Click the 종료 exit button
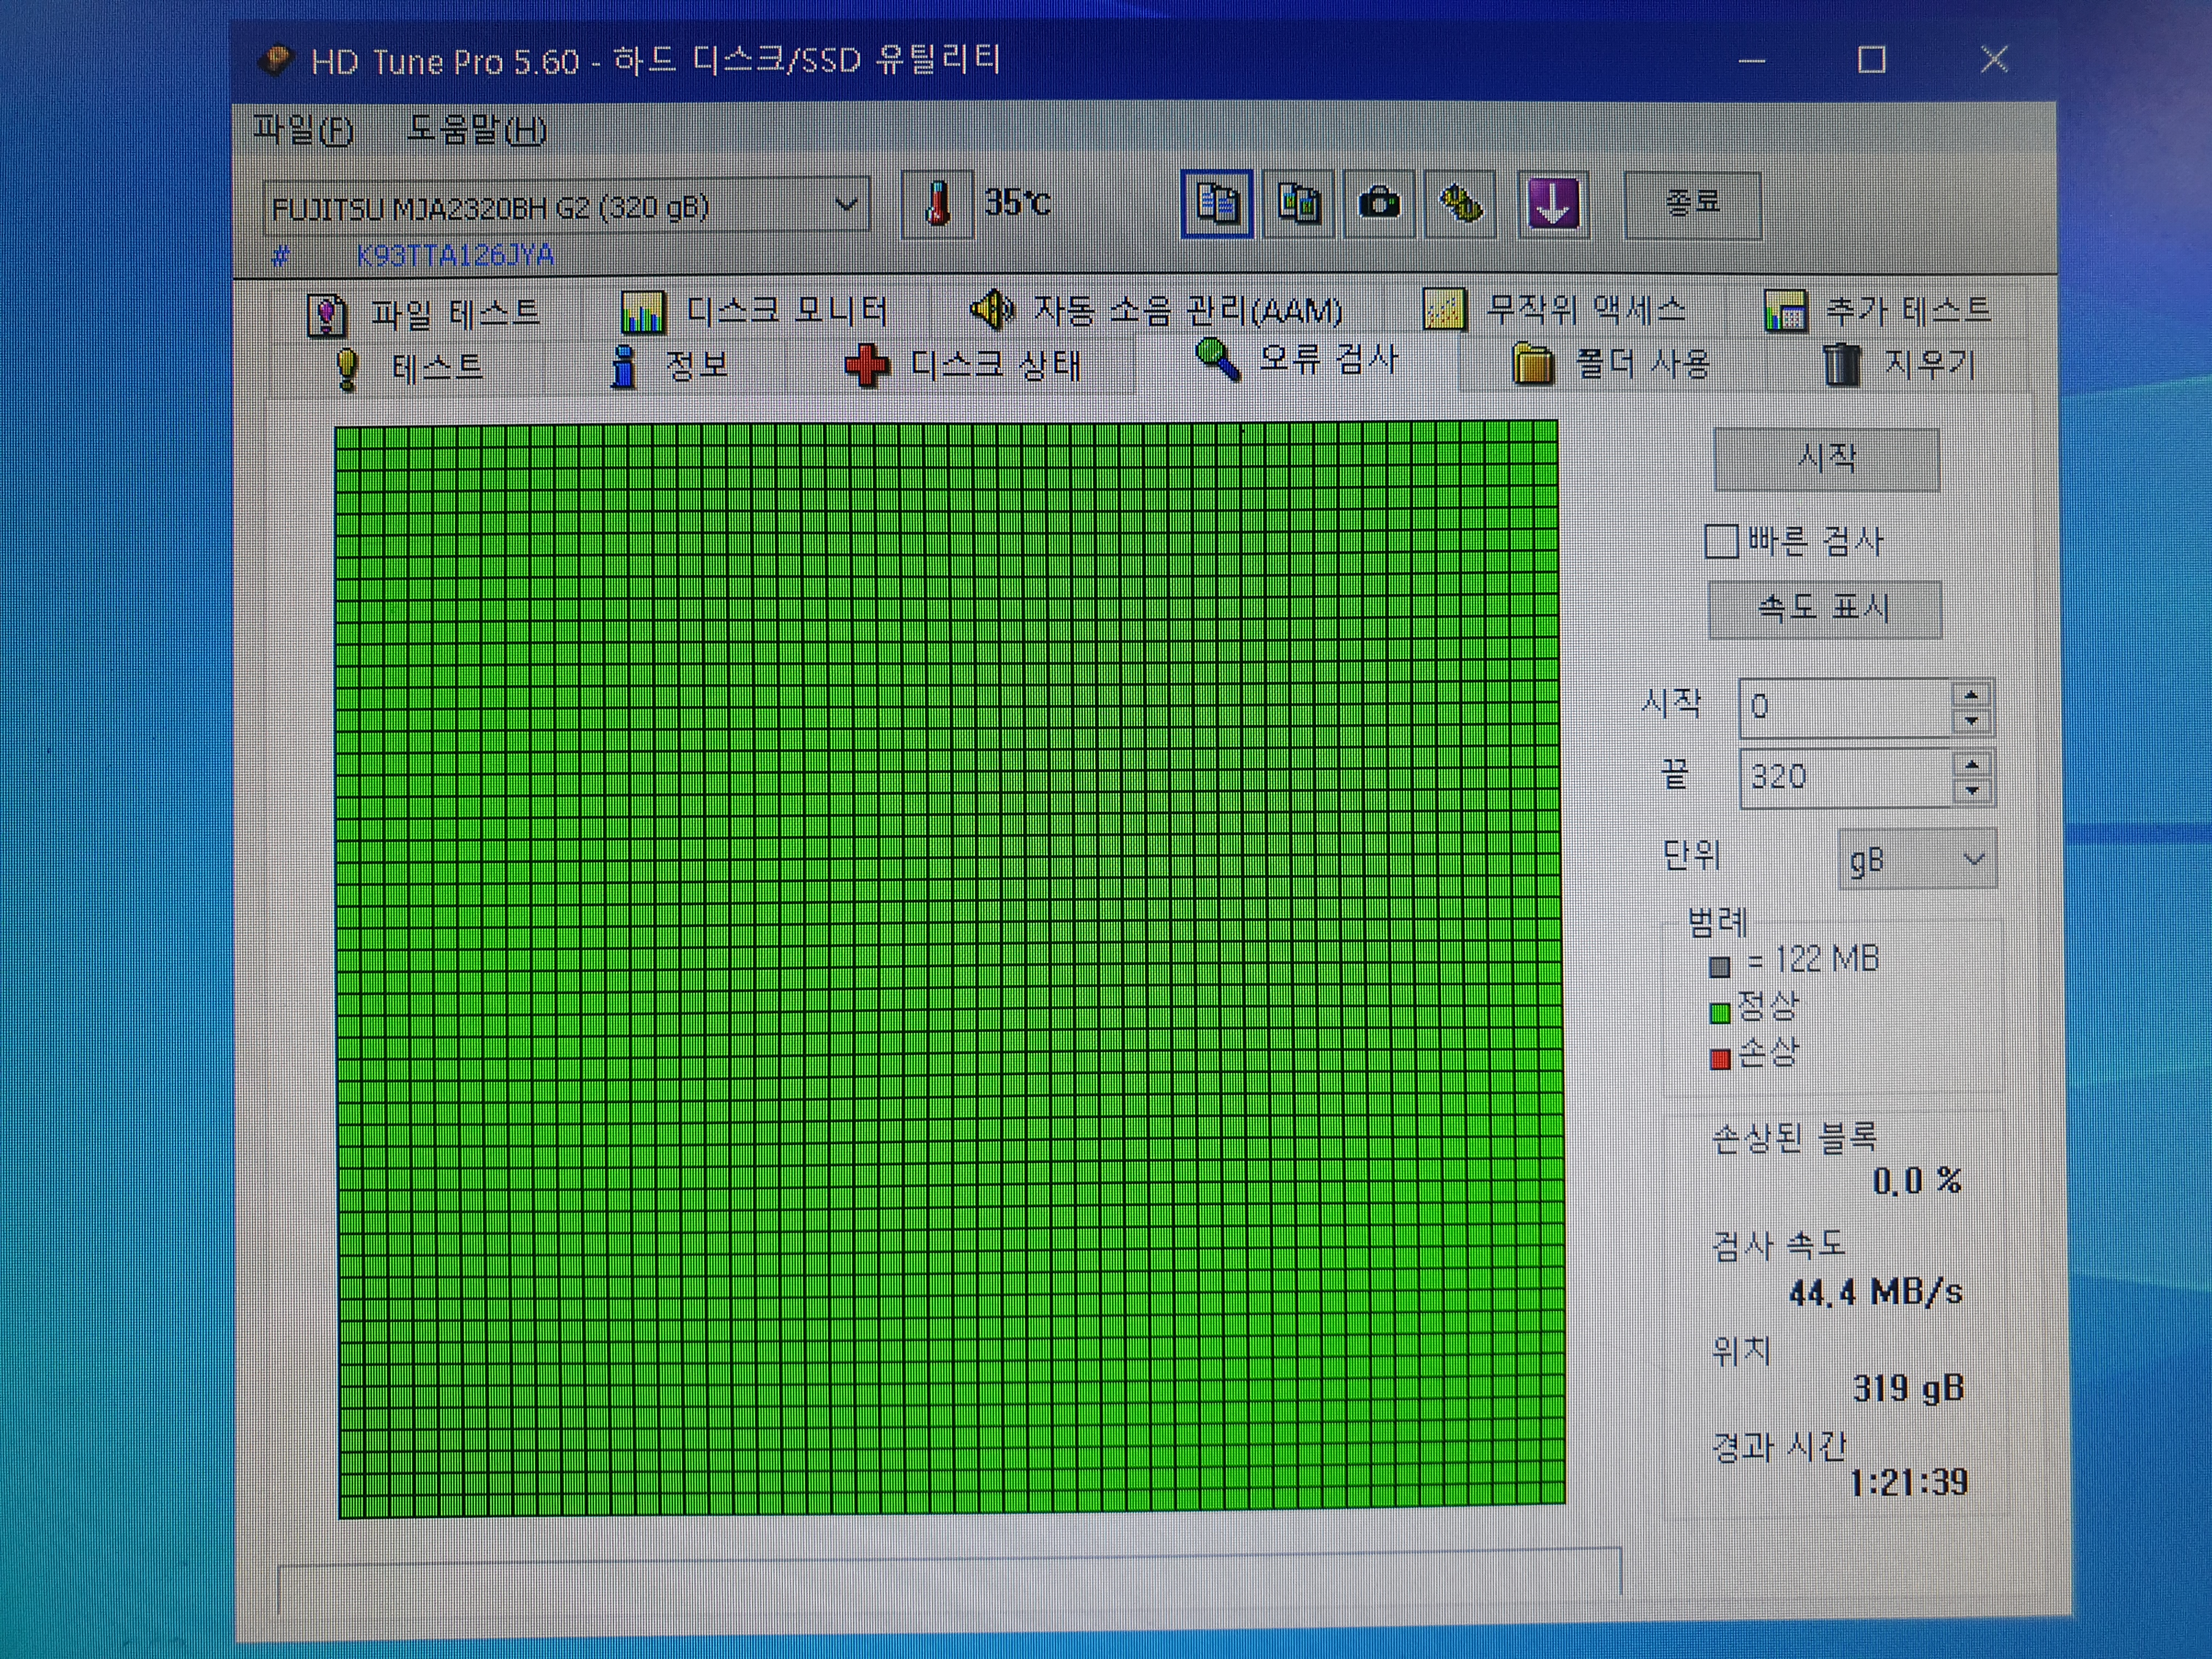2212x1659 pixels. pyautogui.click(x=1692, y=204)
